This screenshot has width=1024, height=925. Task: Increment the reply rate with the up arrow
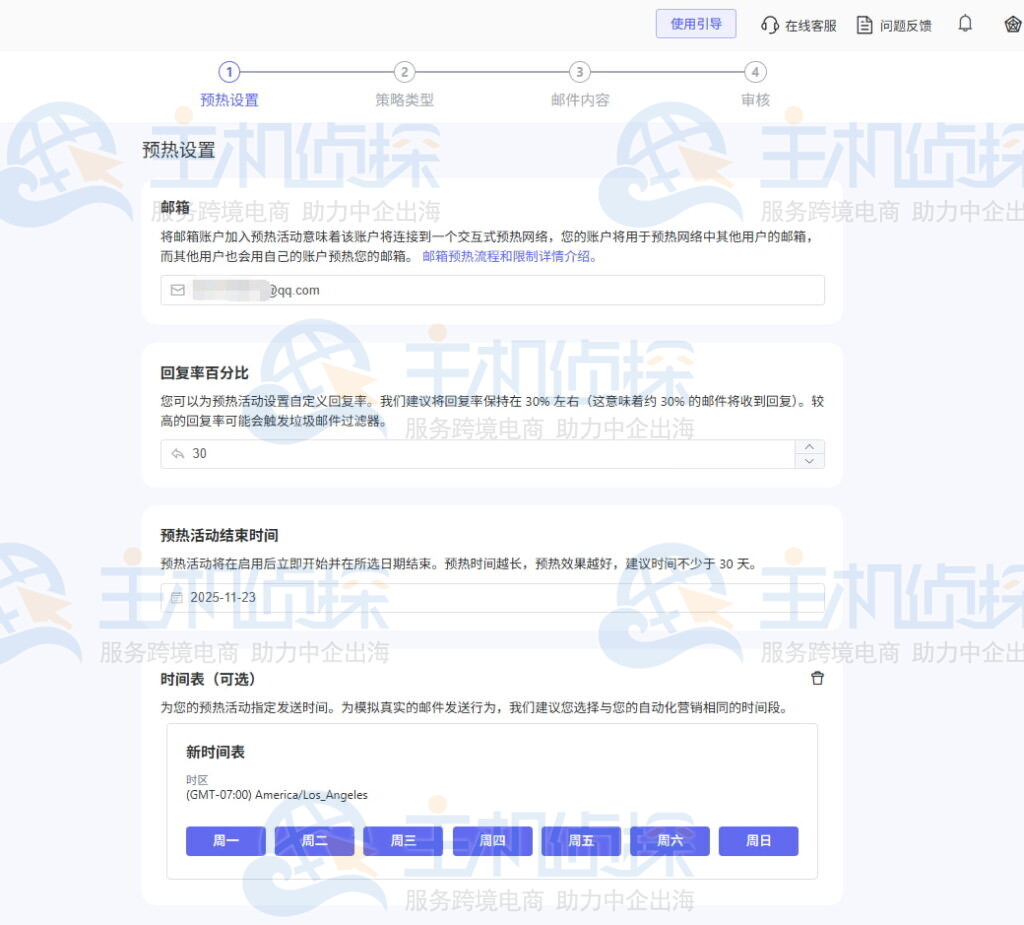[x=809, y=447]
